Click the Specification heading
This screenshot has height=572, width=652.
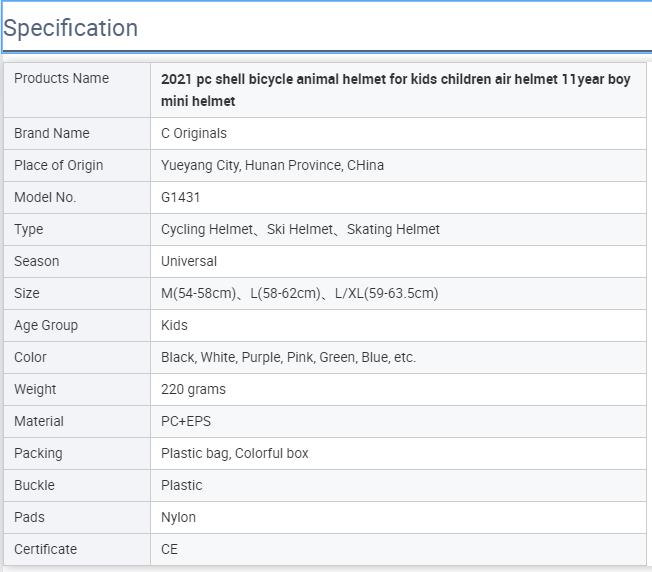[70, 28]
